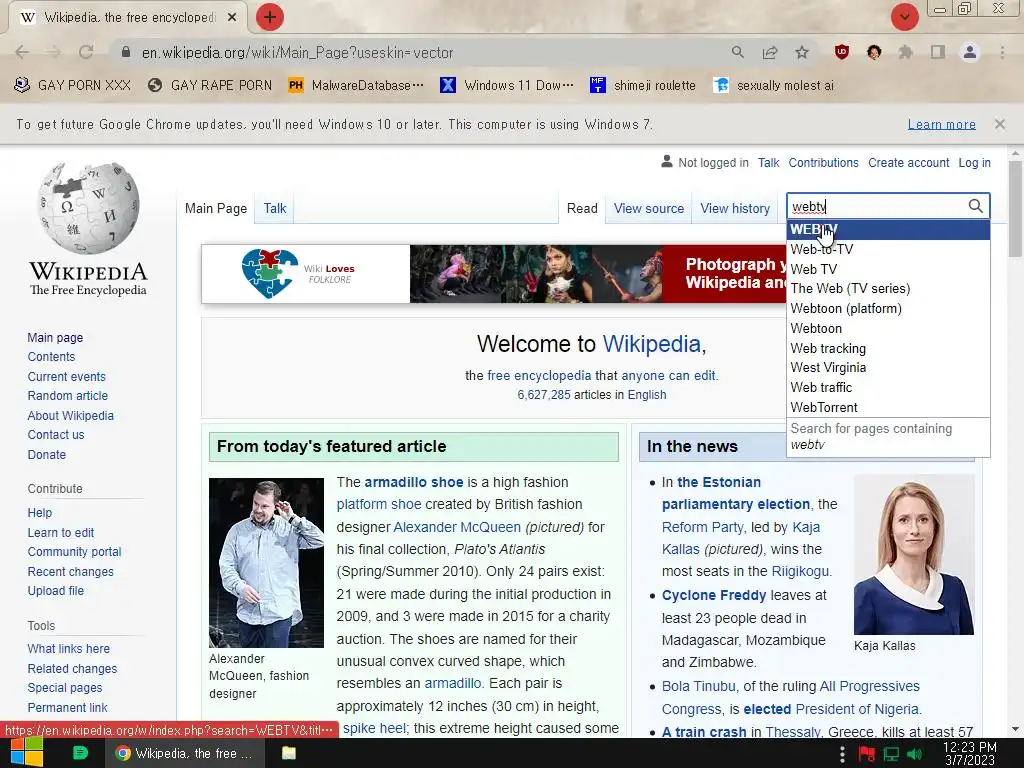Image resolution: width=1024 pixels, height=768 pixels.
Task: Switch to the Talk page tab
Action: 275,208
